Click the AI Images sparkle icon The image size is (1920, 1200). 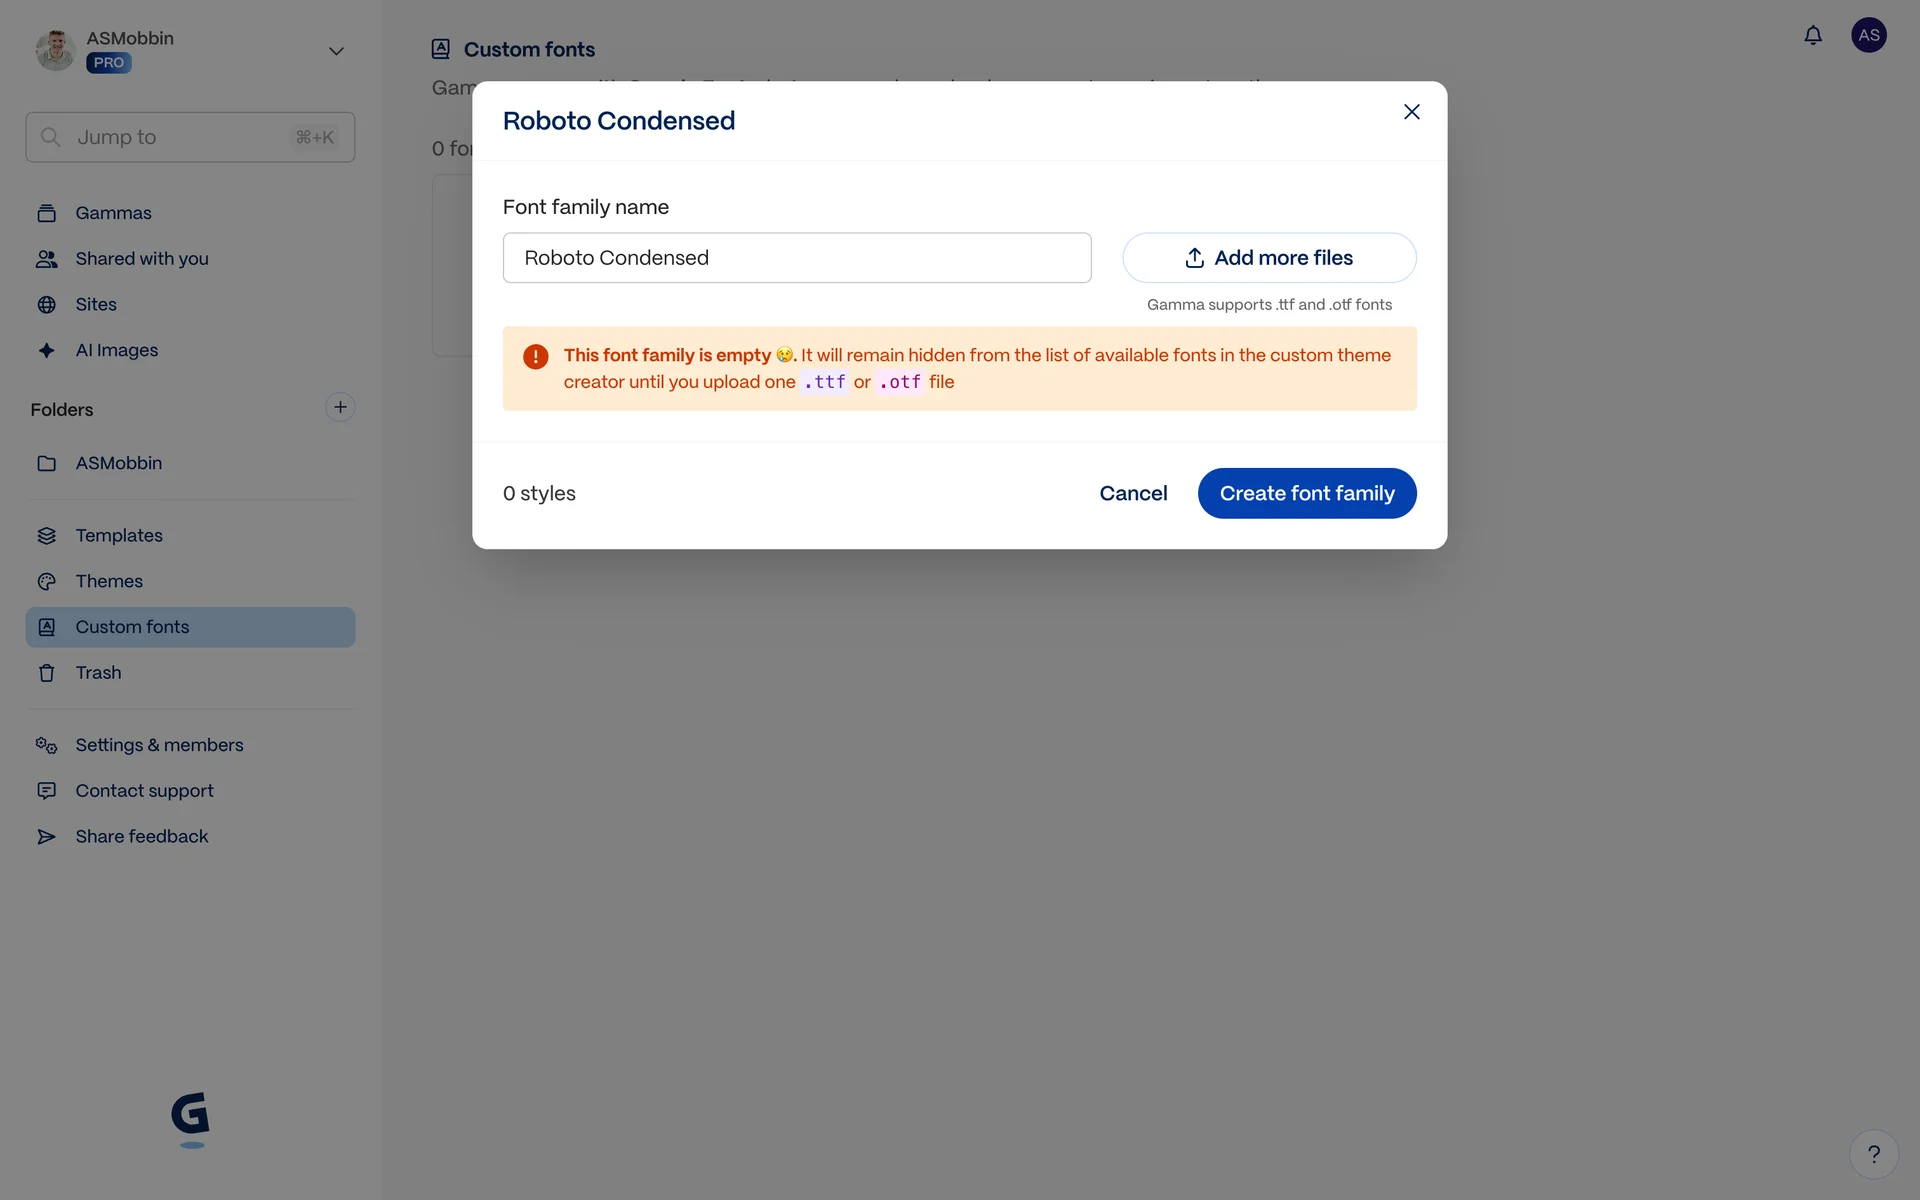click(47, 350)
